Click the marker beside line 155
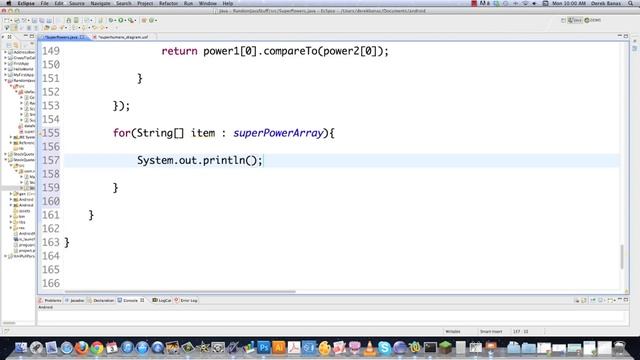Viewport: 640px width, 360px height. point(40,133)
